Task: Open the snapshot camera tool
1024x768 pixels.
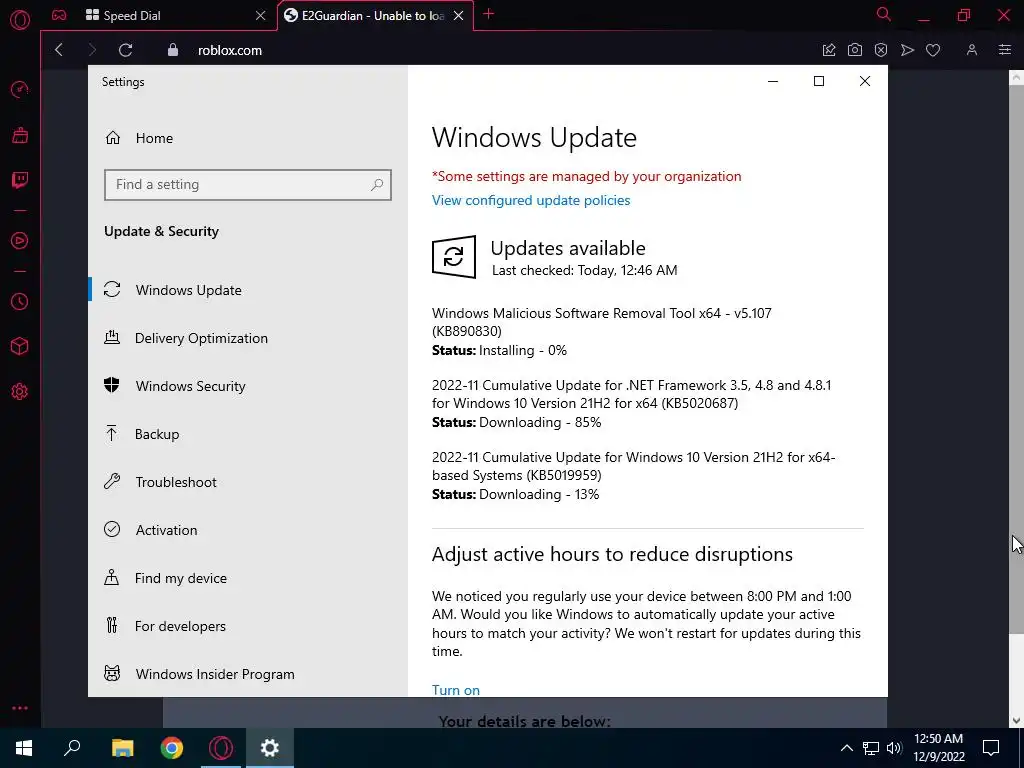Action: (854, 50)
